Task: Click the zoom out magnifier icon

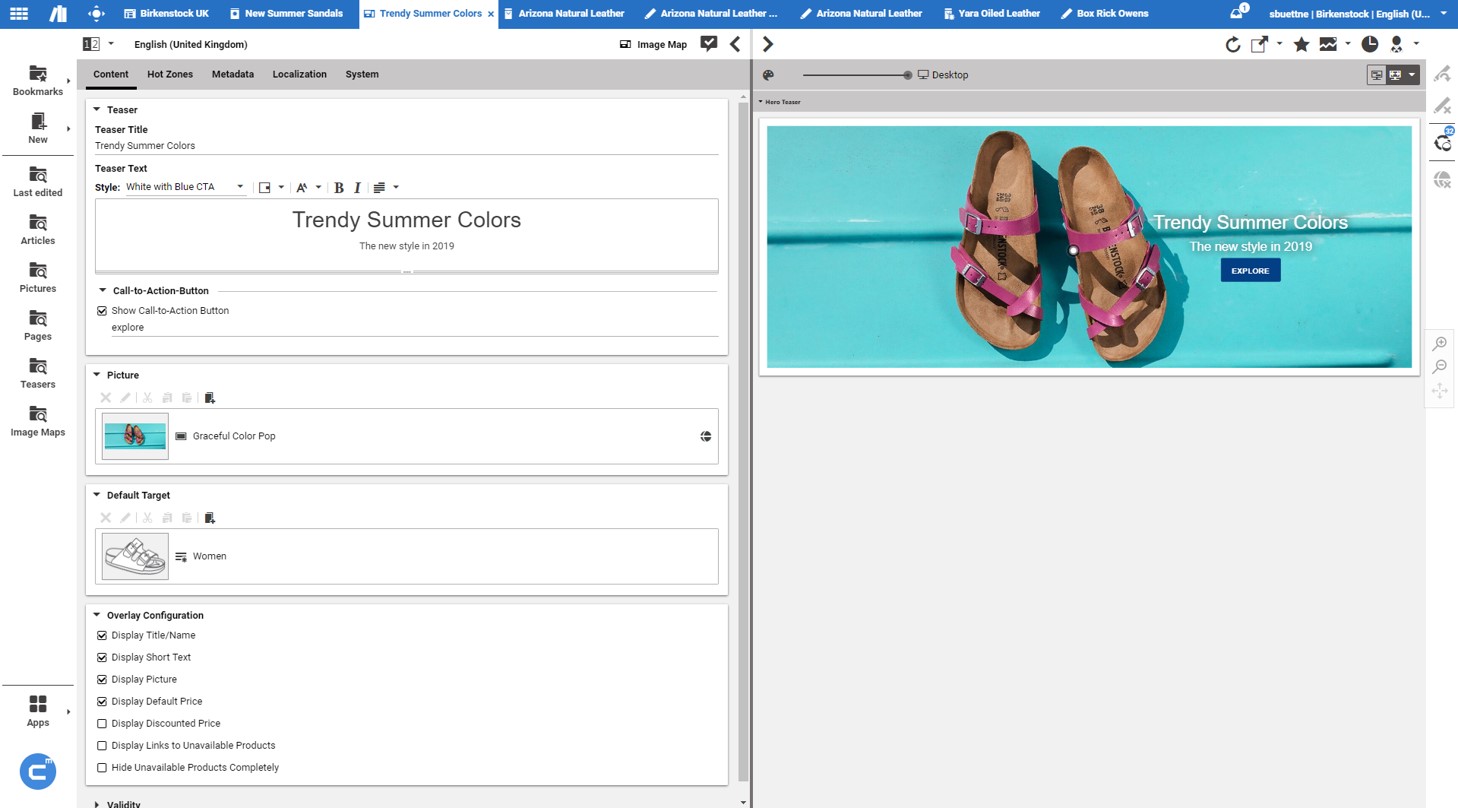Action: (x=1440, y=367)
